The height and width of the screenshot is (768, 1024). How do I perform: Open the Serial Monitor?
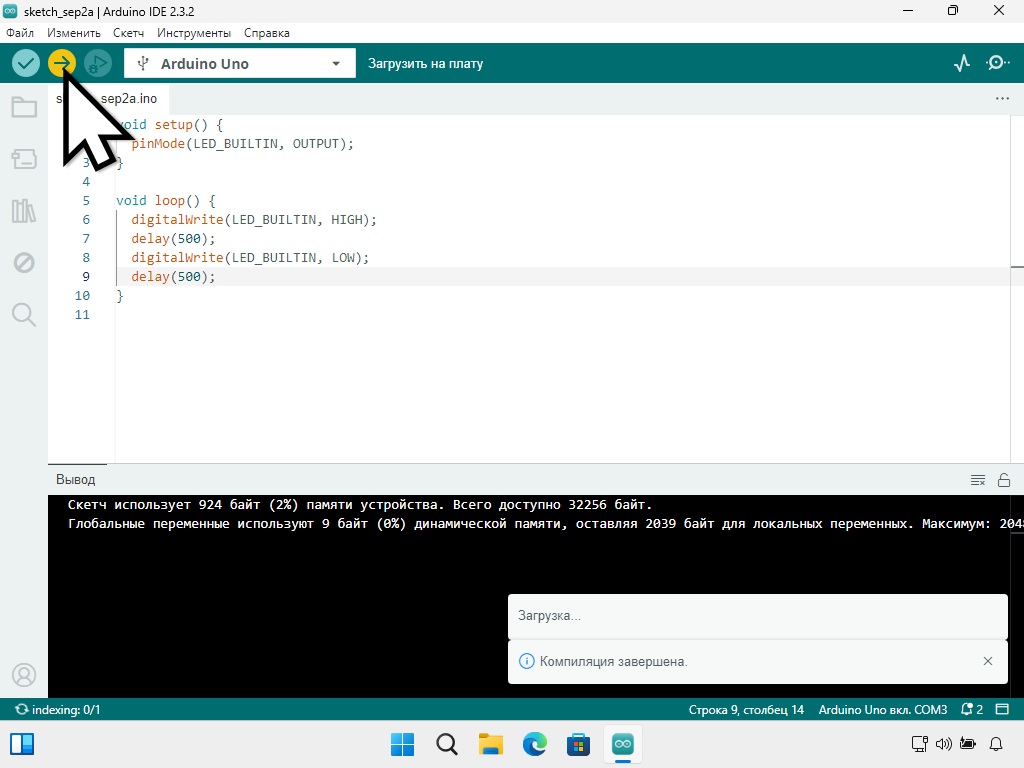[x=998, y=63]
